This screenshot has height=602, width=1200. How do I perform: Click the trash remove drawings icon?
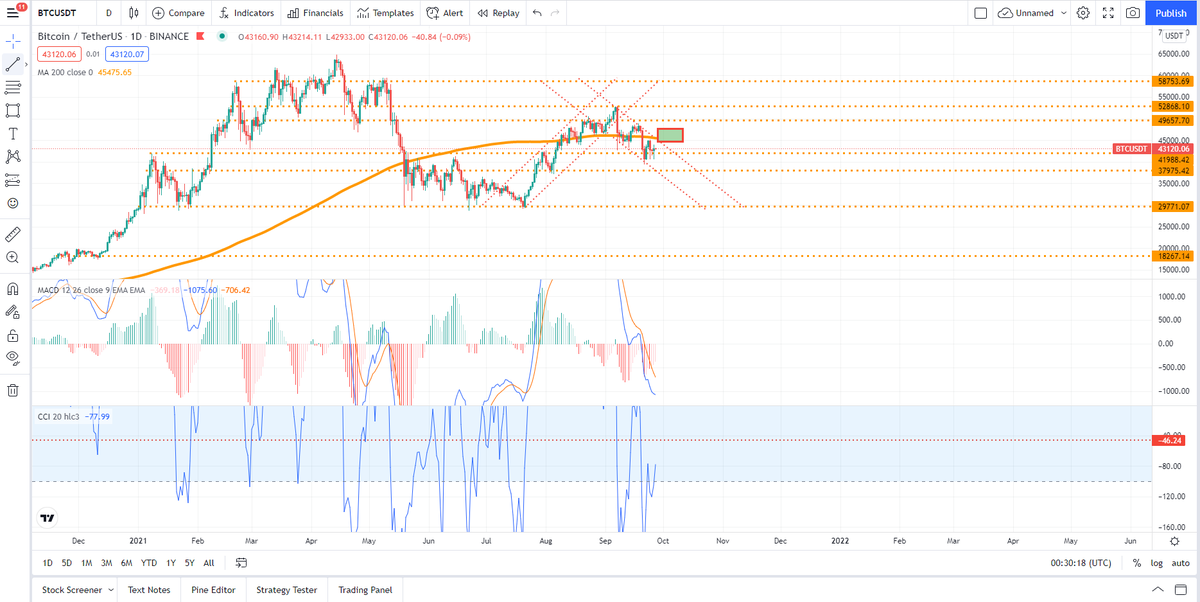click(13, 389)
